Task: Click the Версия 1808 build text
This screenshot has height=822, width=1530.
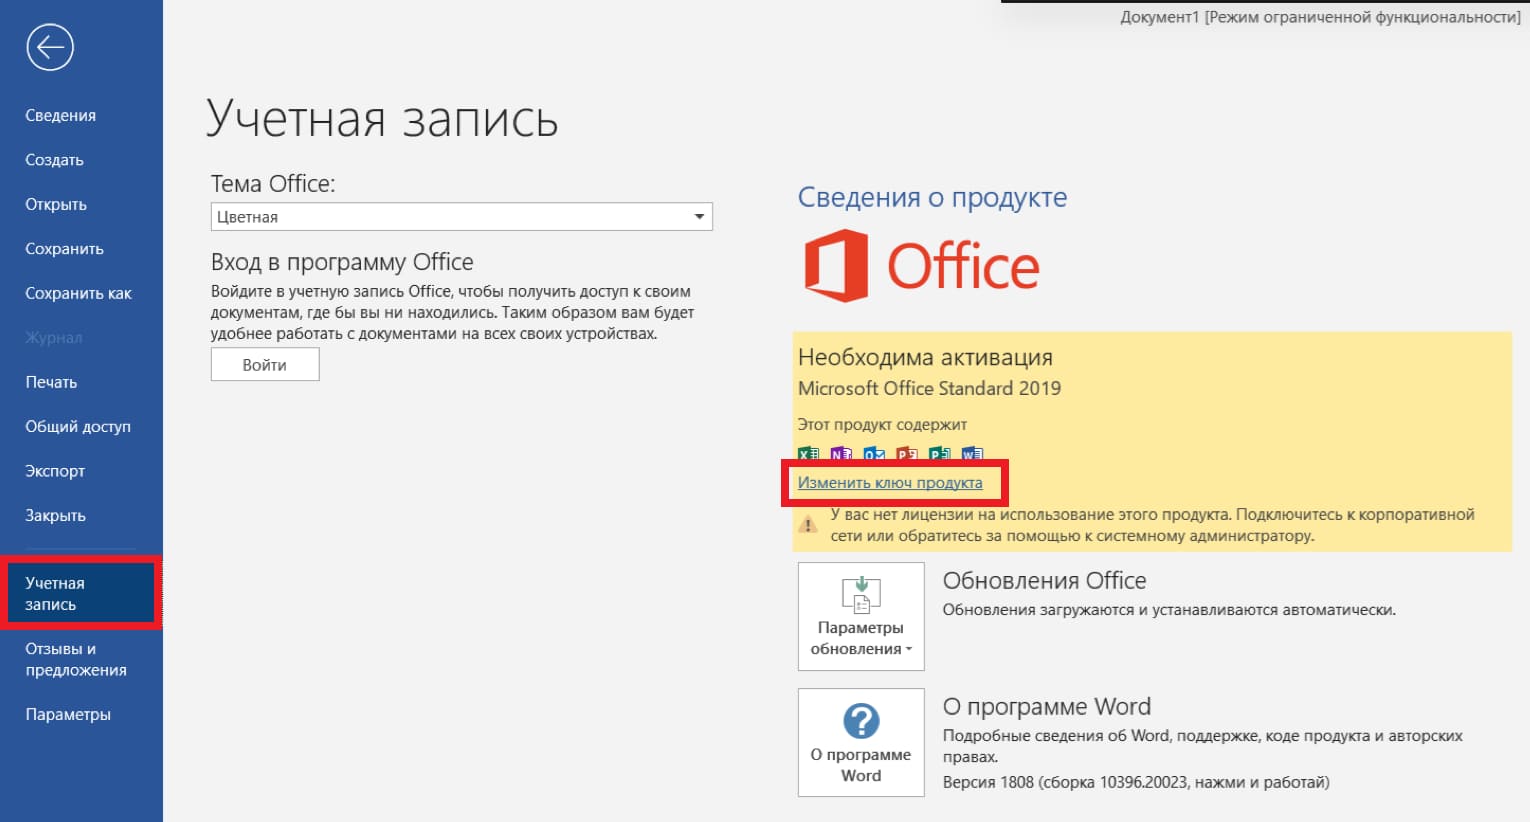Action: point(1136,782)
